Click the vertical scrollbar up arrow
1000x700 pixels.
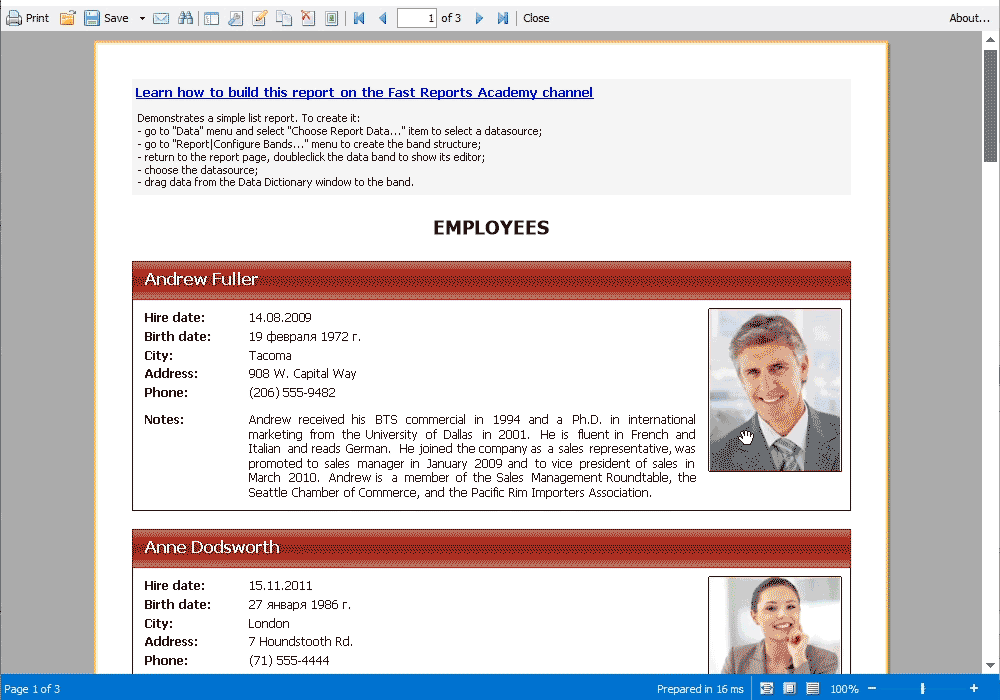(990, 40)
